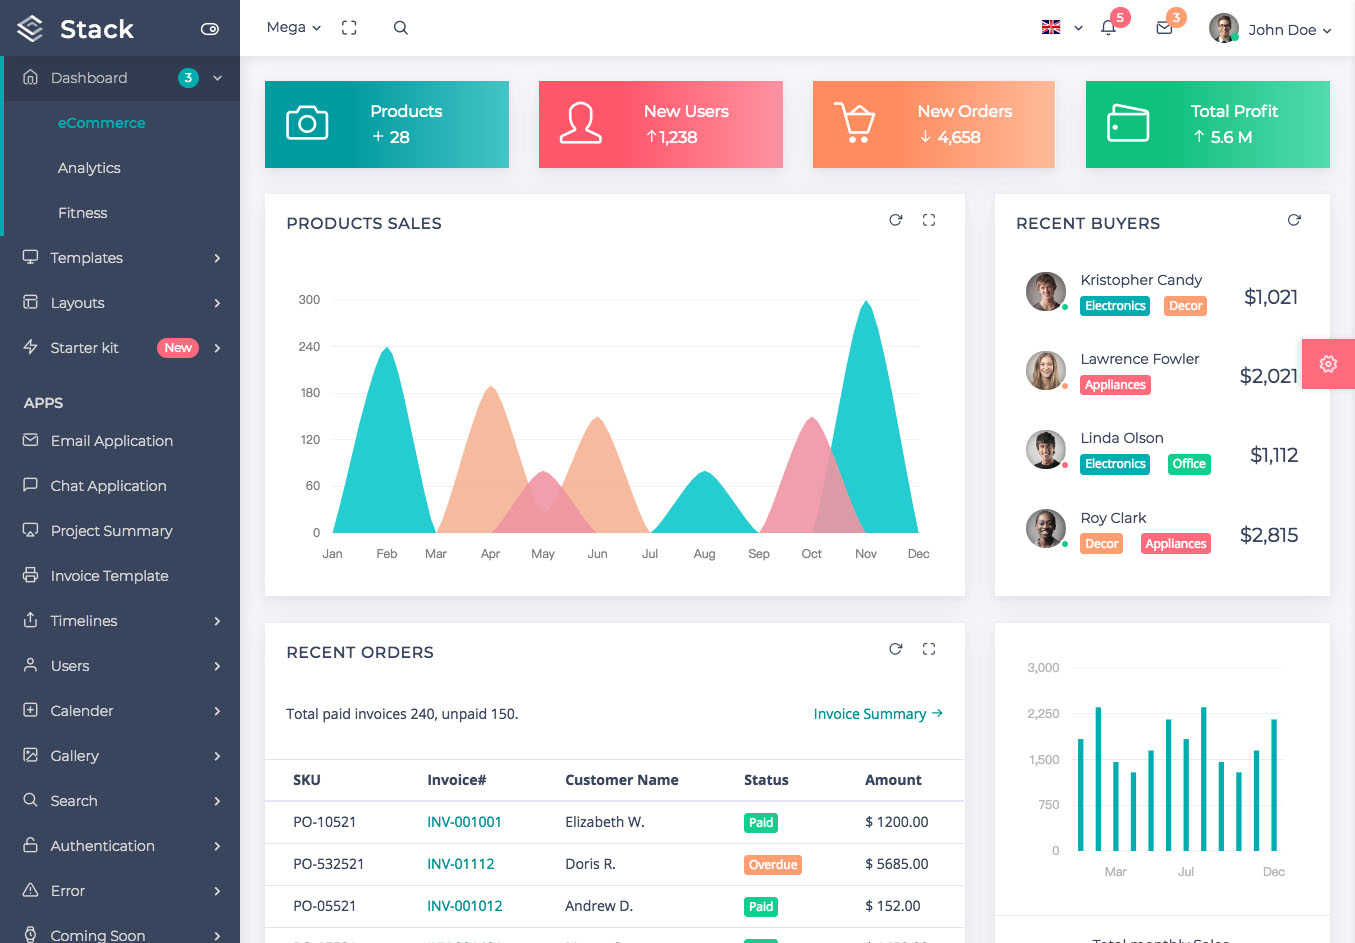Click Kristopher Candy's avatar
1355x943 pixels.
coord(1045,291)
